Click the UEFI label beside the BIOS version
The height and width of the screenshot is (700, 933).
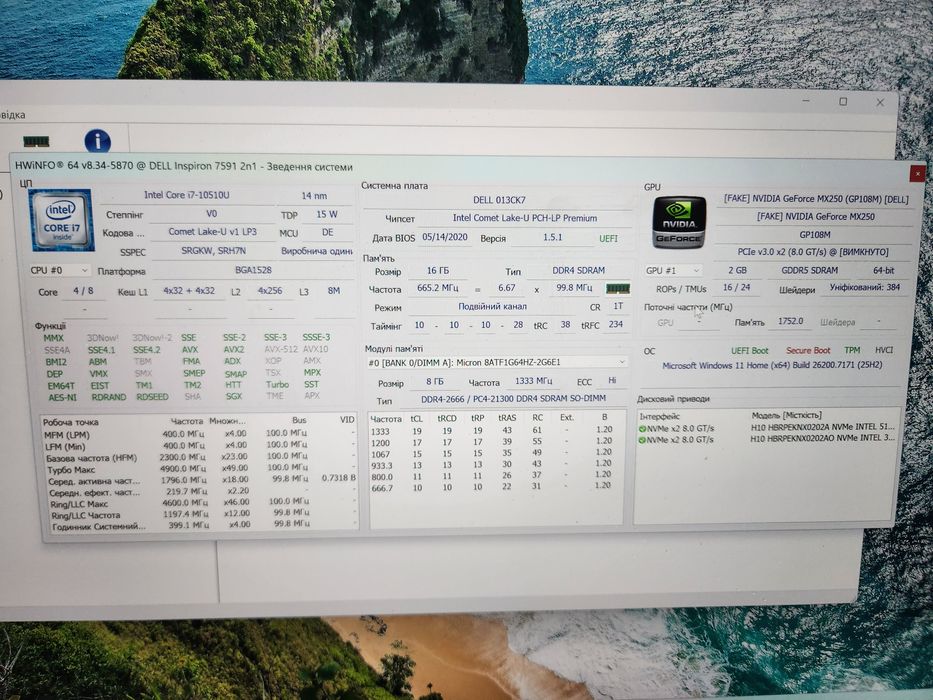tap(608, 238)
